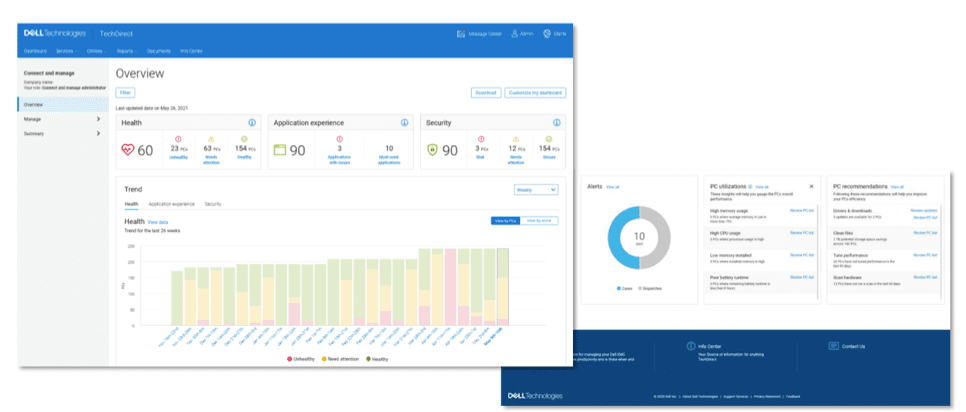
Task: Switch chart to View by score
Action: (x=540, y=220)
